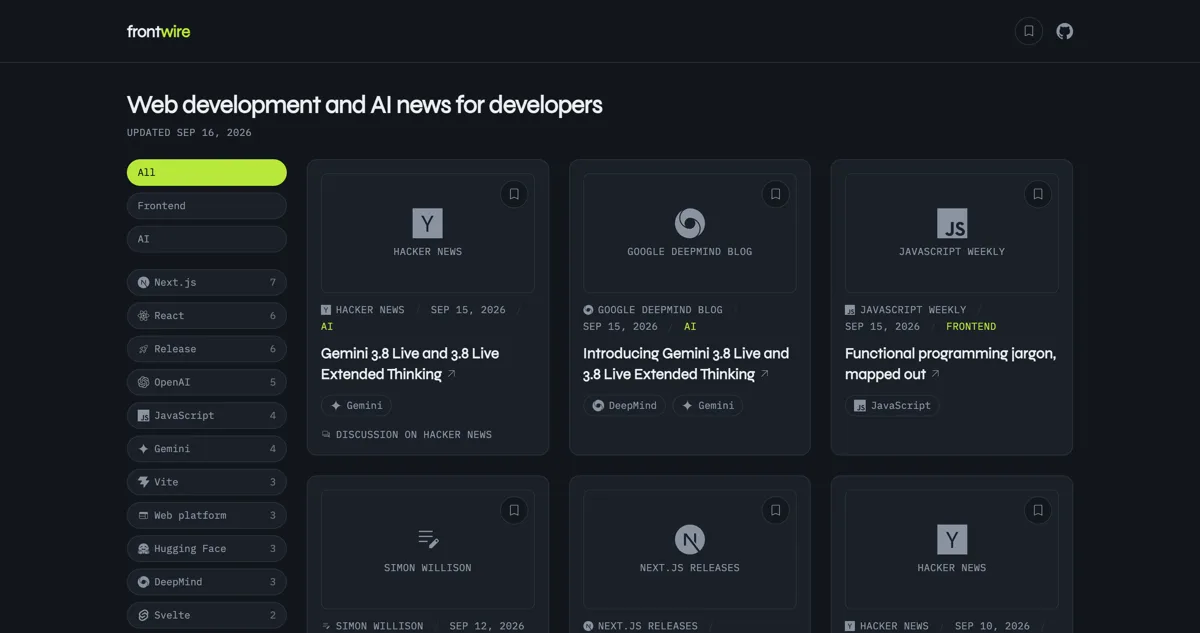The height and width of the screenshot is (633, 1200).
Task: Open saved bookmarks from the header
Action: [1029, 31]
